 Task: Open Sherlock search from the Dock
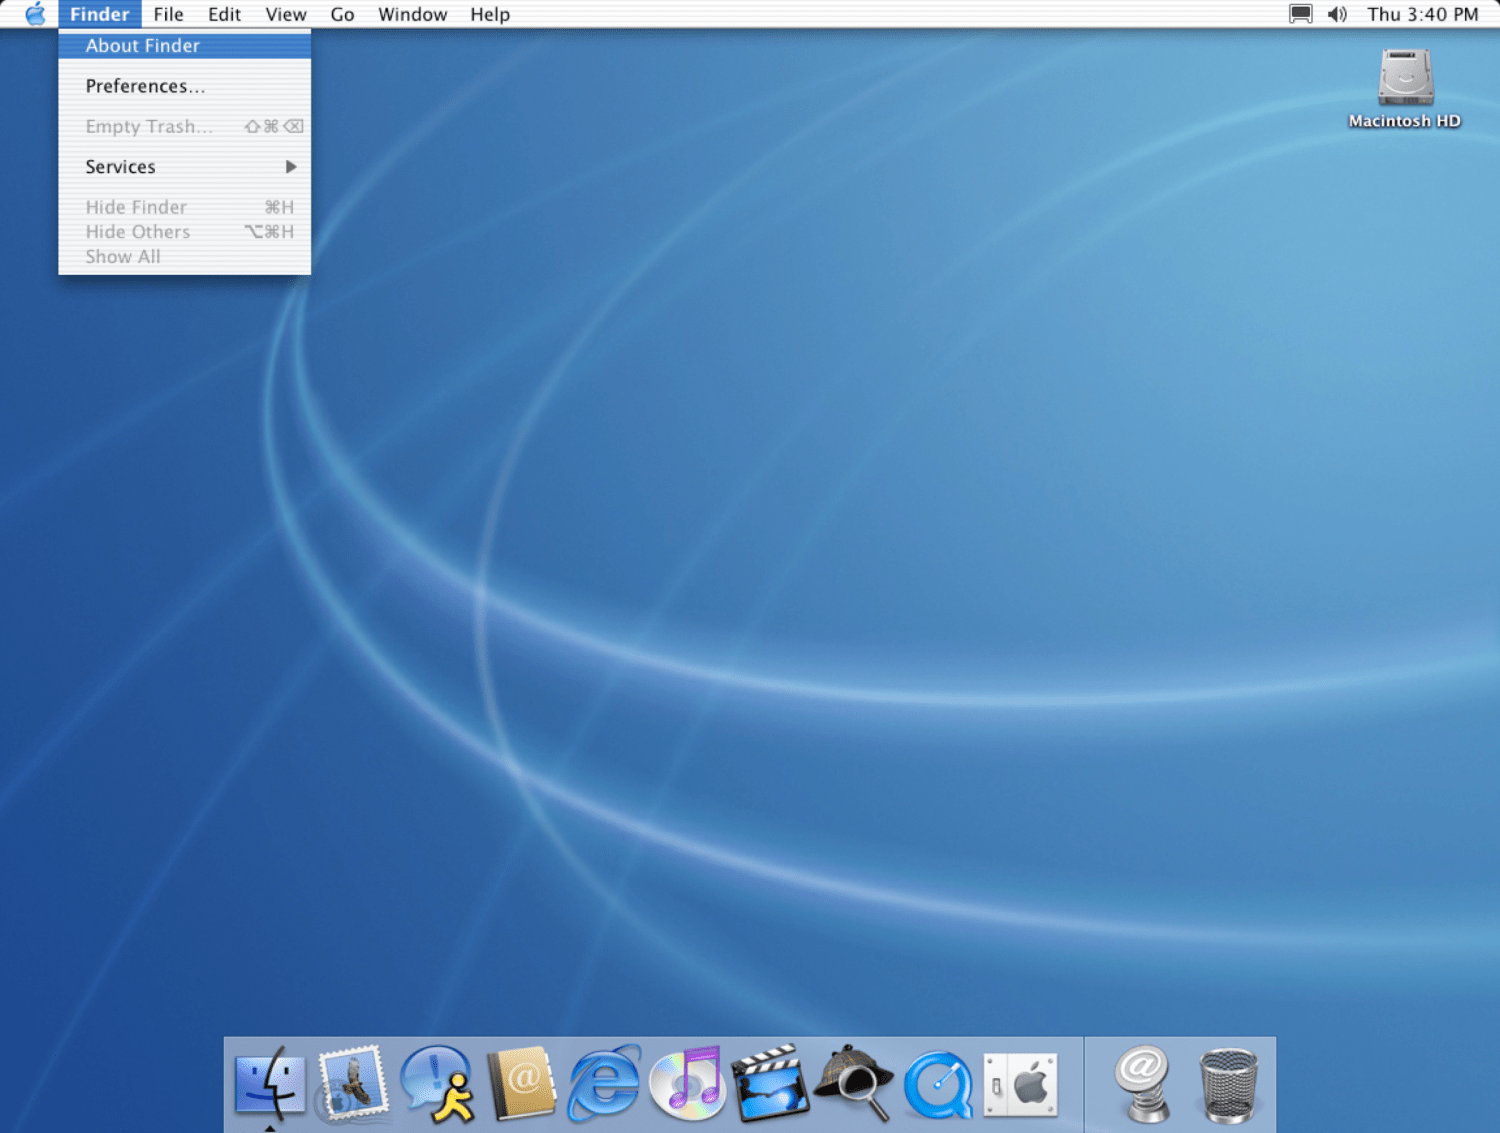(x=853, y=1083)
